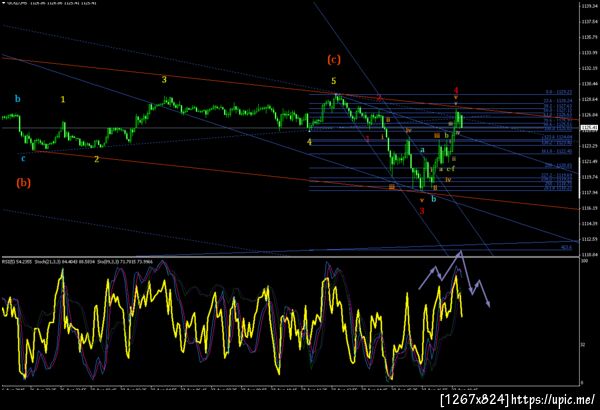The image size is (600, 410).
Task: Click the 1139.34 price axis label
Action: click(590, 6)
